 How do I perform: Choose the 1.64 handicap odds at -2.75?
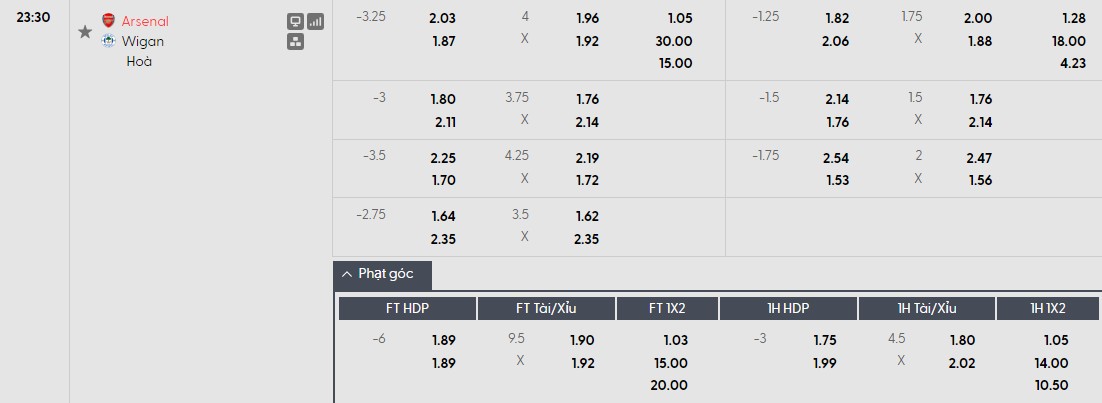(442, 215)
